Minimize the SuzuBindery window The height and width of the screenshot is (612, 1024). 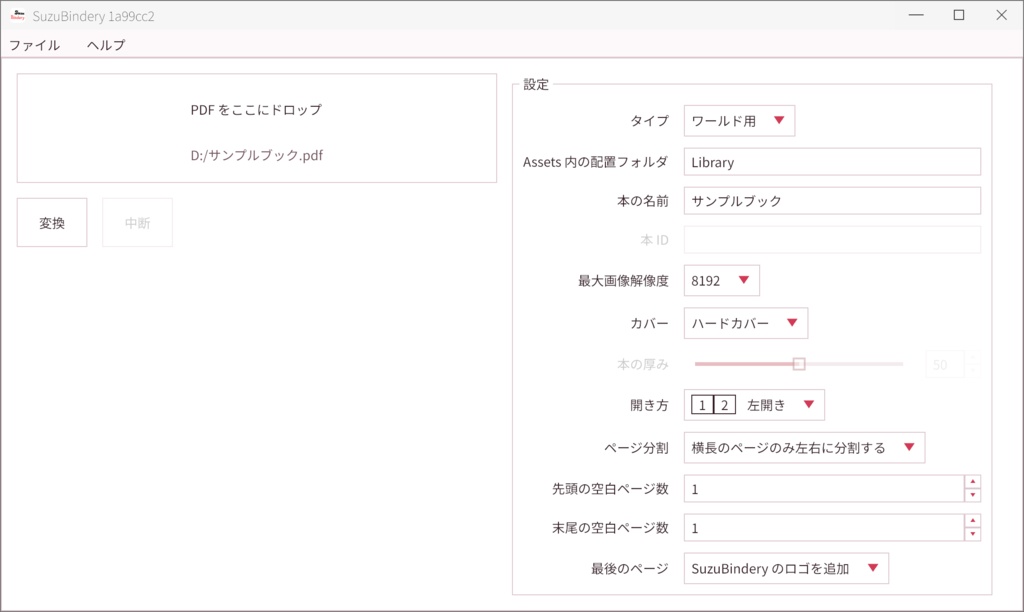click(916, 15)
